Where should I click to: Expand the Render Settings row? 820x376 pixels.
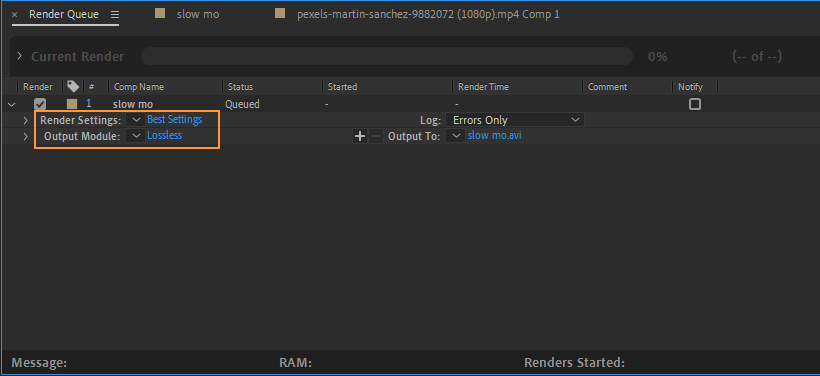tap(25, 121)
